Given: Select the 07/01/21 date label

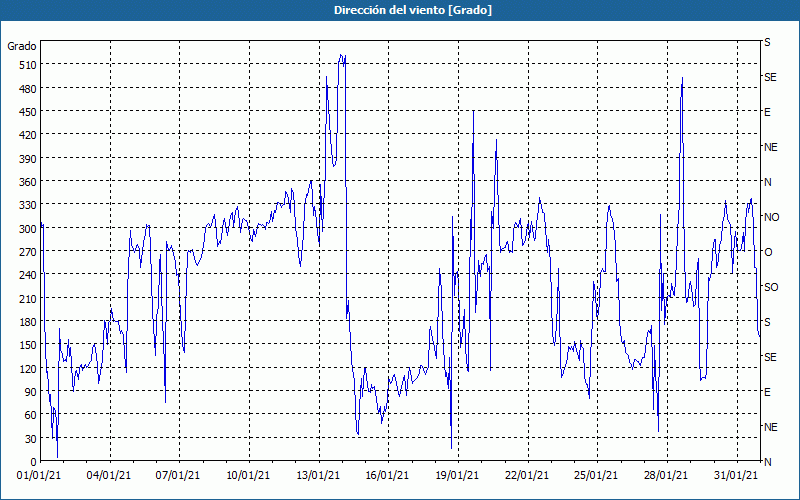Looking at the screenshot, I should click(178, 476).
